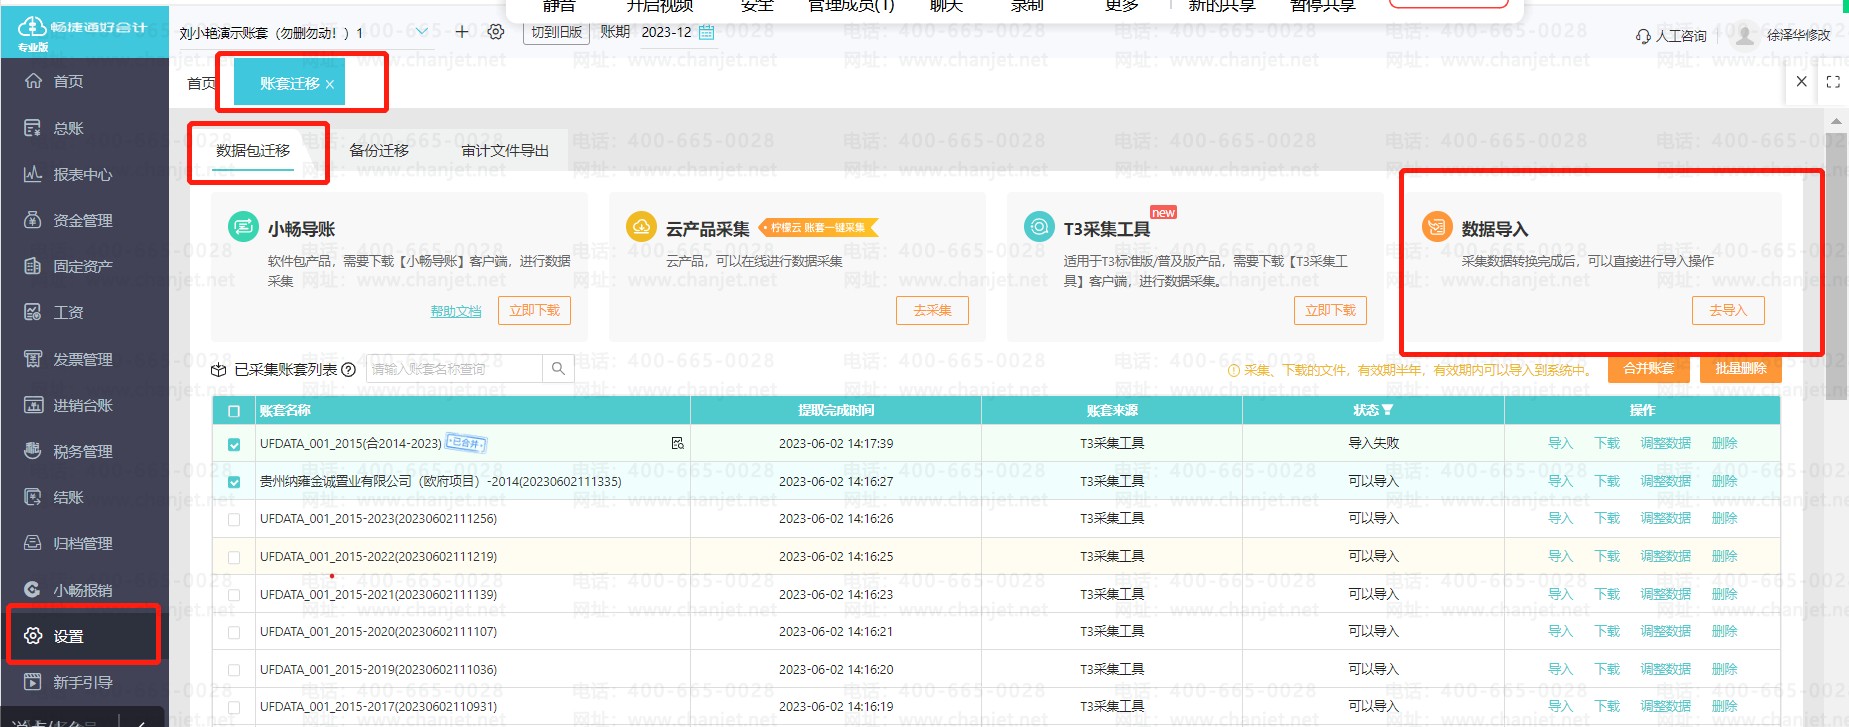Open 报表中心 in the left sidebar
This screenshot has height=727, width=1849.
pyautogui.click(x=82, y=174)
